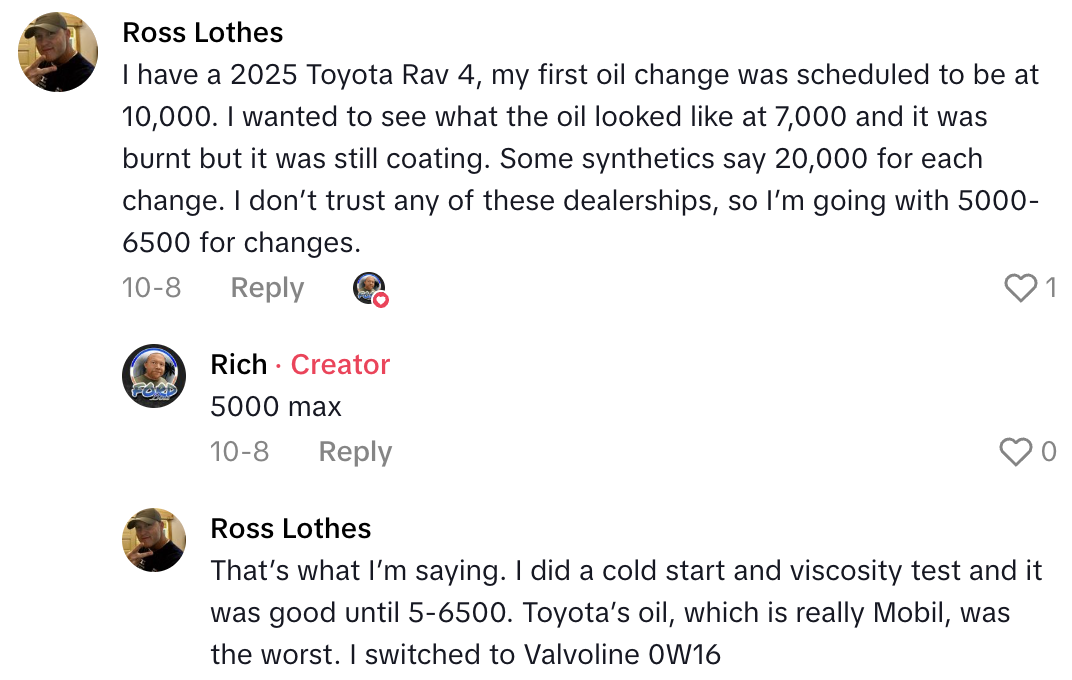Viewport: 1072px width, 680px height.
Task: Click the username Rich
Action: coord(239,364)
